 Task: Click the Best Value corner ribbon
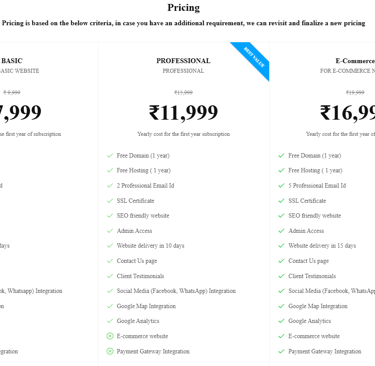(254, 57)
